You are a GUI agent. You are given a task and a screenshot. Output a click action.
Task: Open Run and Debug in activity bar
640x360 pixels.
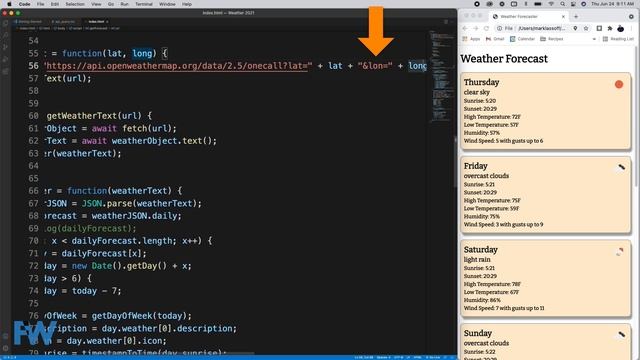pos(5,60)
